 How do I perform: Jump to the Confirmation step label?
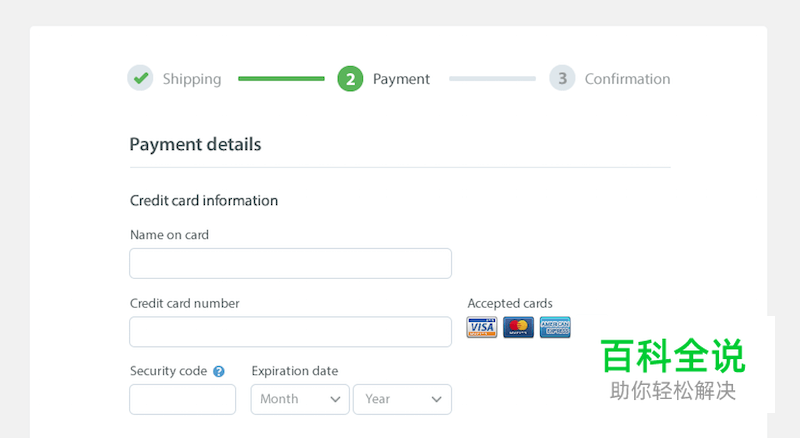point(627,79)
